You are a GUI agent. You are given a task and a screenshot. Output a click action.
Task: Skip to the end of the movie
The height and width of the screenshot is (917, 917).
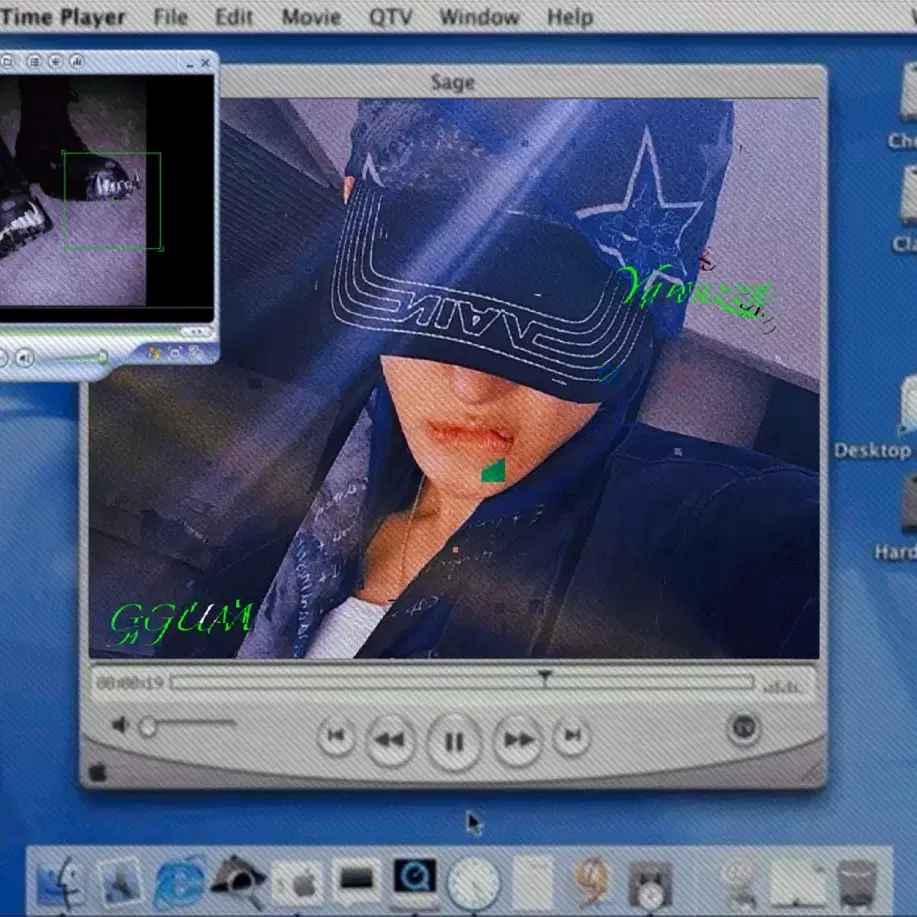pos(572,736)
